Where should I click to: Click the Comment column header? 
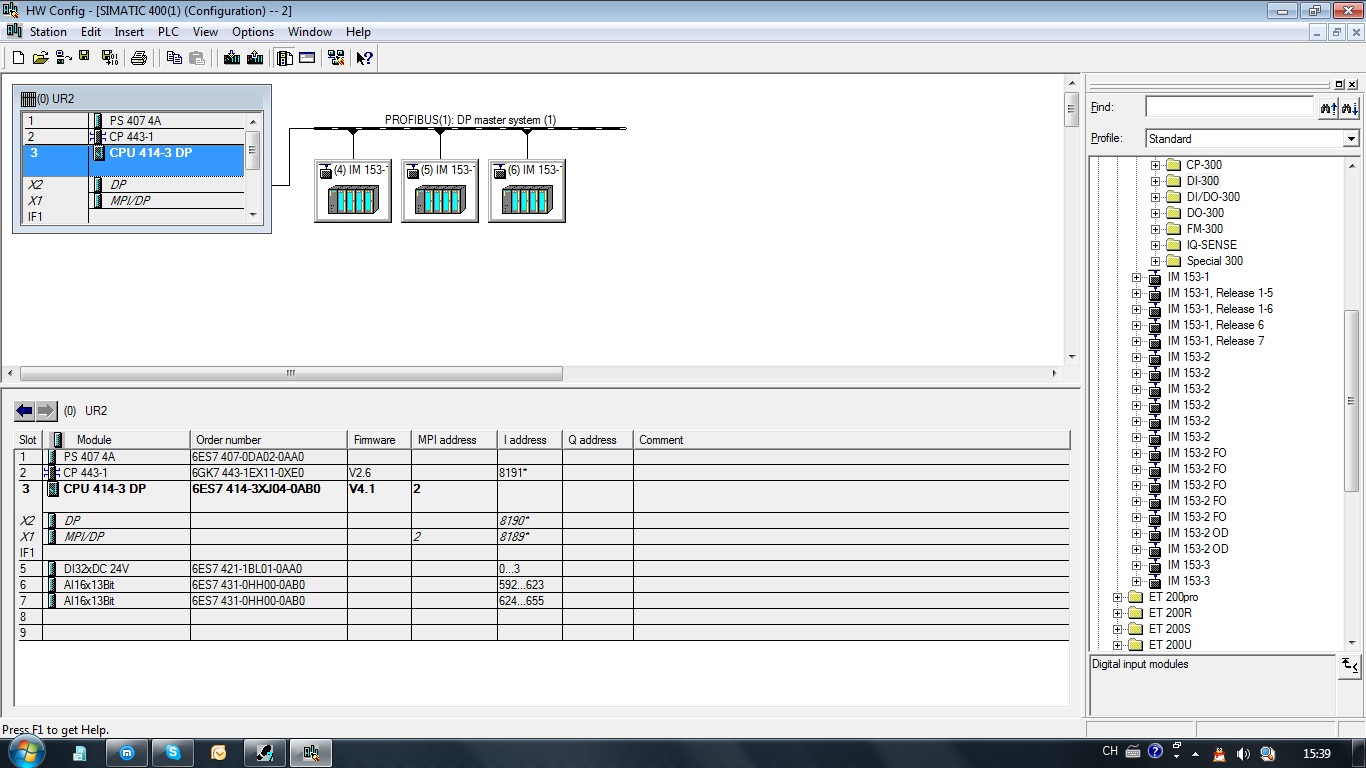click(851, 440)
